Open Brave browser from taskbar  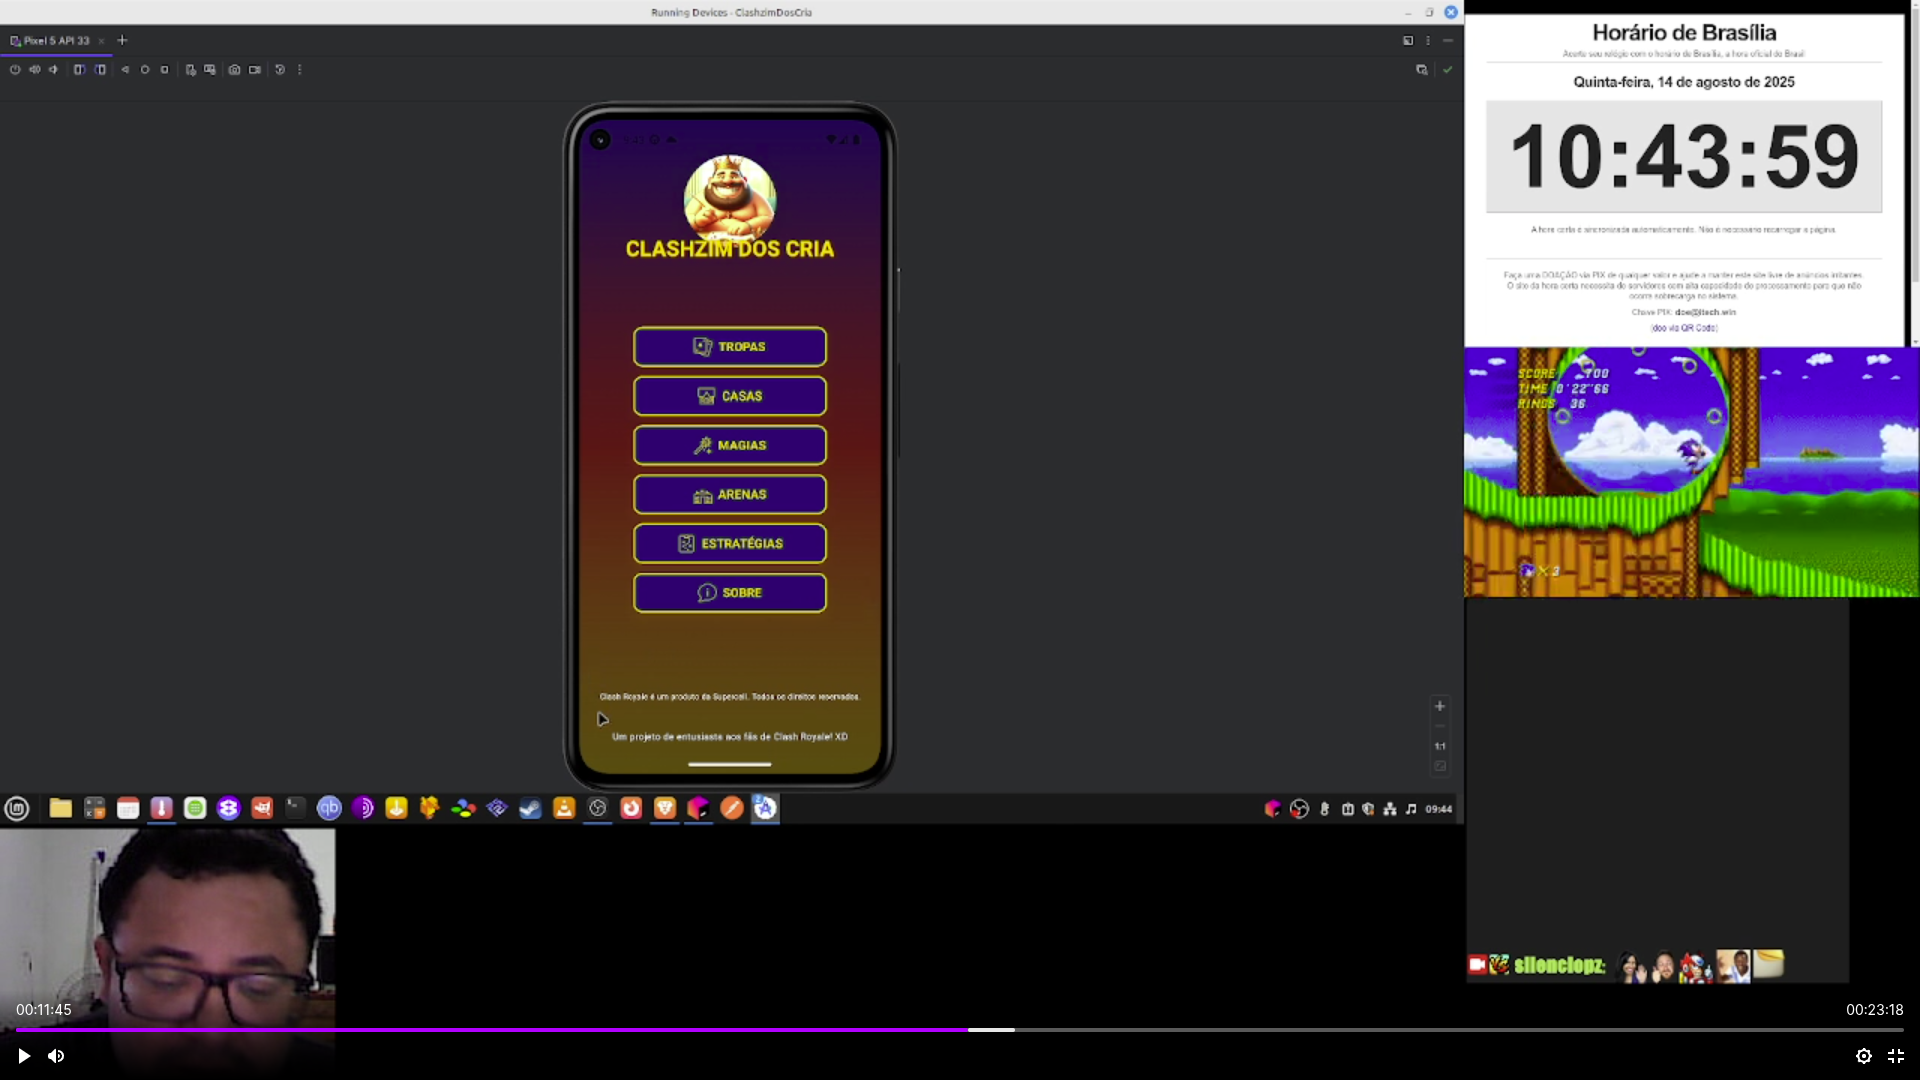(x=665, y=808)
